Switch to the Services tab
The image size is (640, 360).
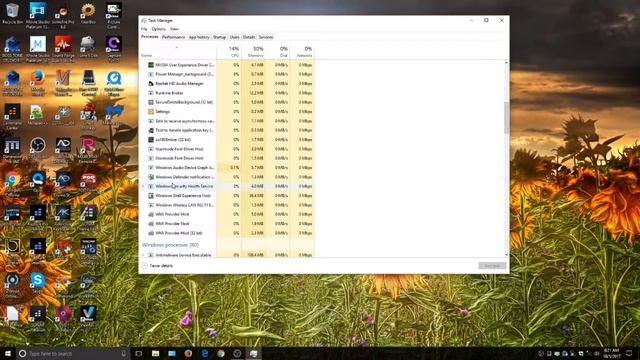coord(266,37)
